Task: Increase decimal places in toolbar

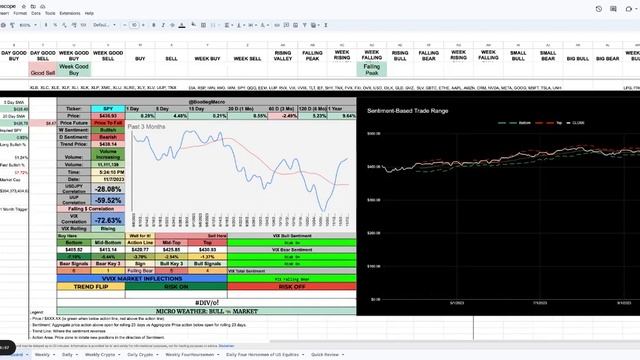Action: [x=74, y=25]
